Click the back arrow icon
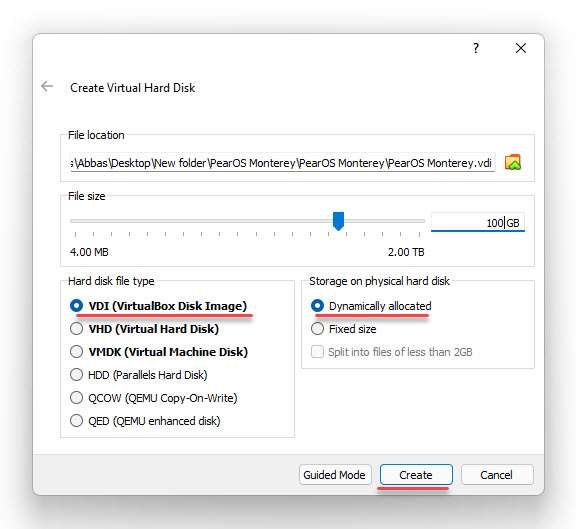The height and width of the screenshot is (529, 576). 47,87
